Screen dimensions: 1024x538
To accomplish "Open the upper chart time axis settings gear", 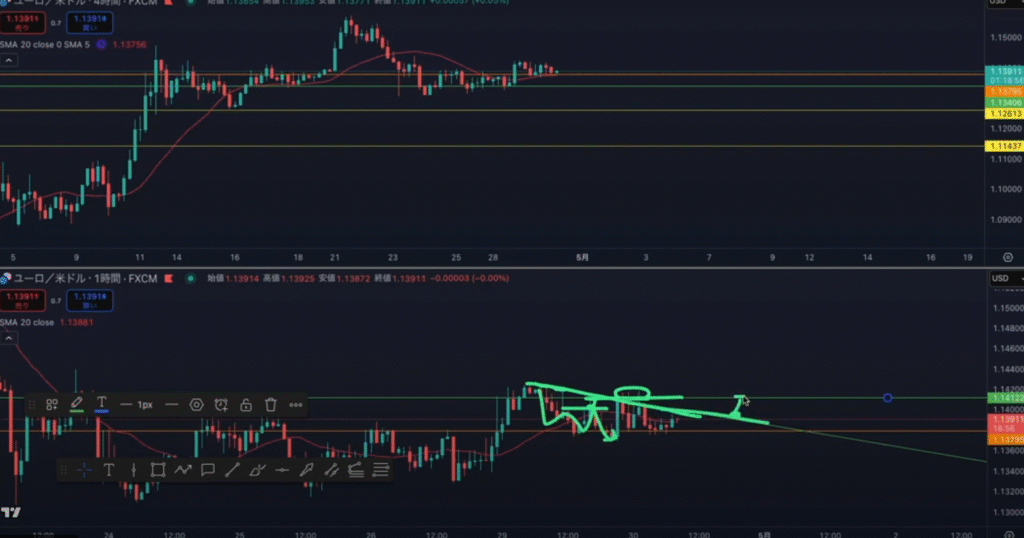I will coord(1008,258).
